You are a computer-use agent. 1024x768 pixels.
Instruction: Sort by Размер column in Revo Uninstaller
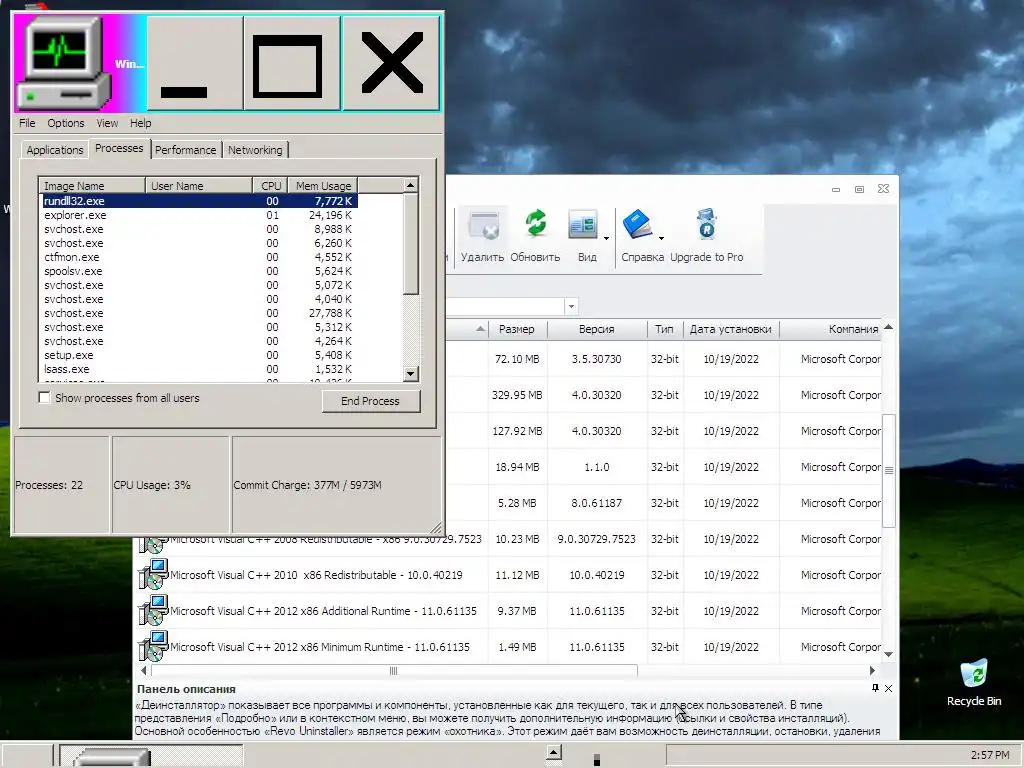pos(517,329)
